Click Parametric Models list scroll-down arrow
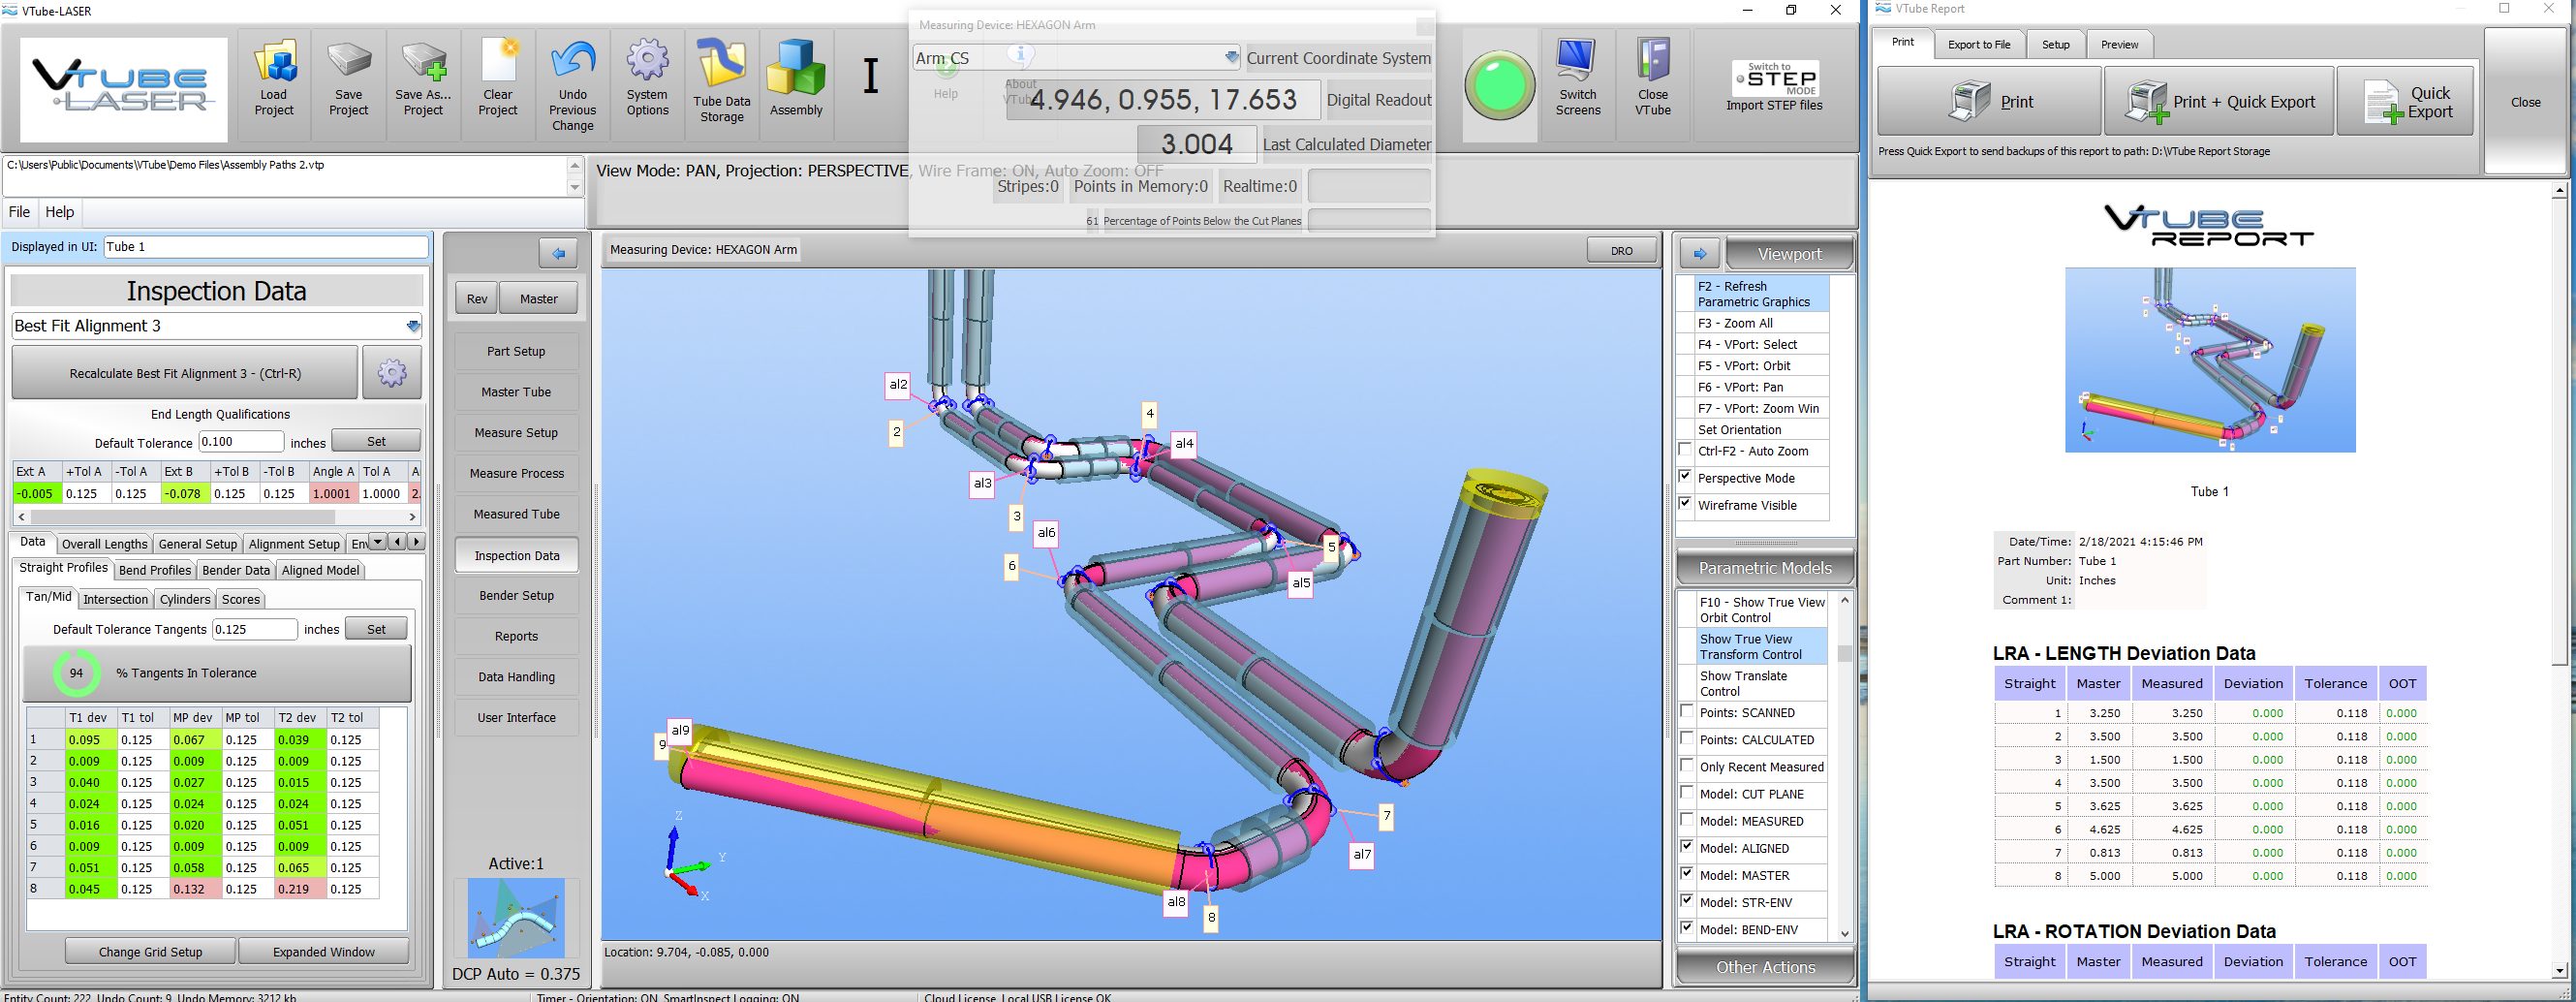This screenshot has width=2576, height=1002. pyautogui.click(x=1845, y=934)
